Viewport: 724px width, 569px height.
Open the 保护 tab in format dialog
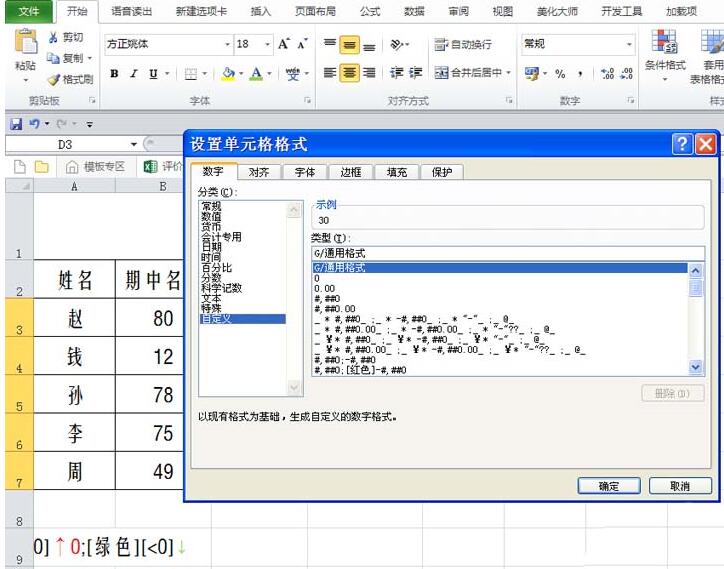pos(441,172)
